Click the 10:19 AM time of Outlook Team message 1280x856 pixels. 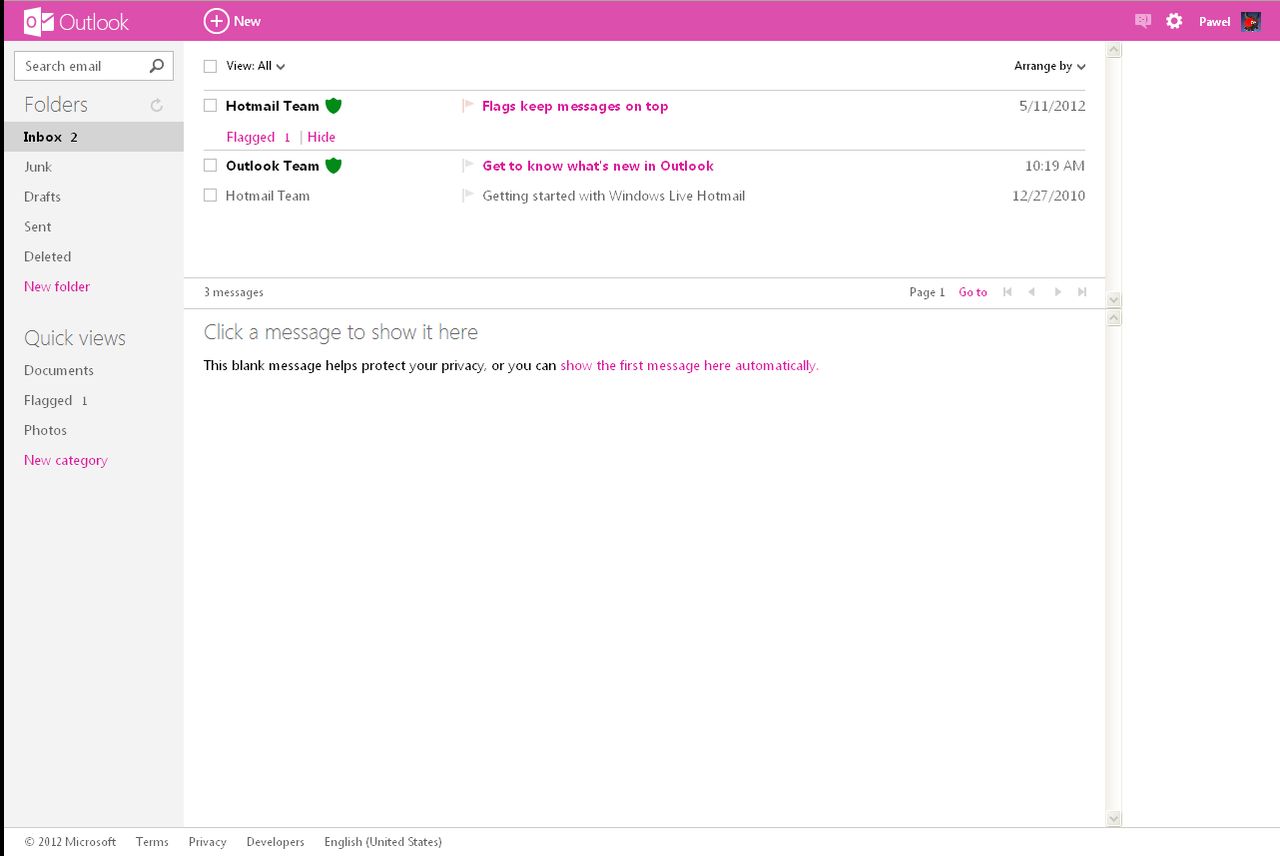1055,166
